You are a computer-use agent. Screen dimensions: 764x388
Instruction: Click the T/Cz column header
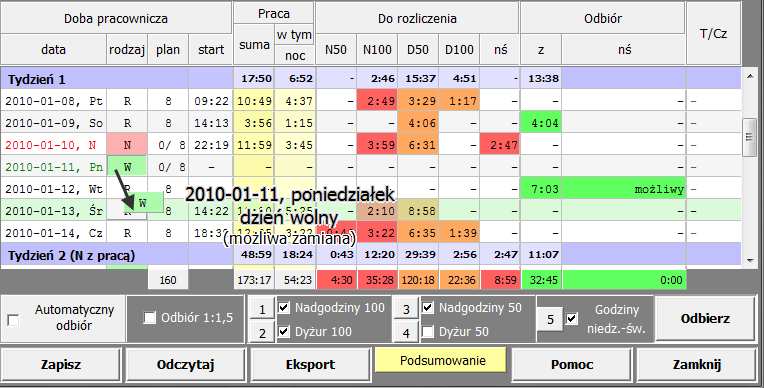[x=713, y=33]
